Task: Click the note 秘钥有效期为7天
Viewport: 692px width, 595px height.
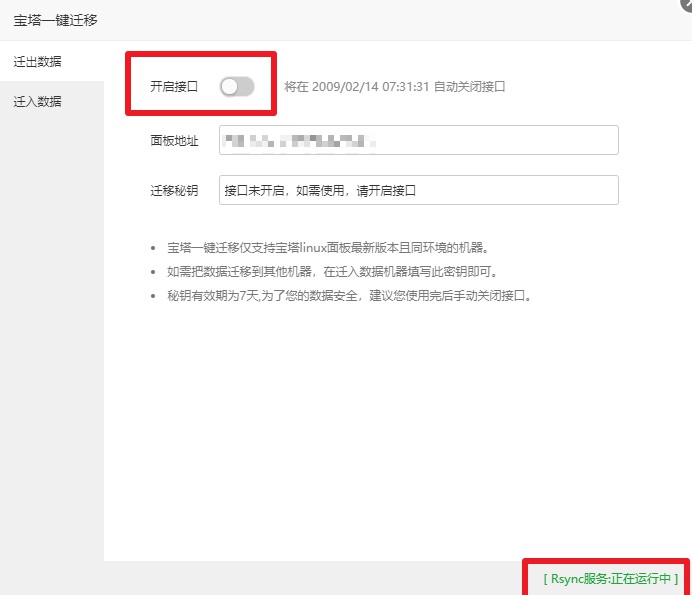Action: click(x=349, y=296)
